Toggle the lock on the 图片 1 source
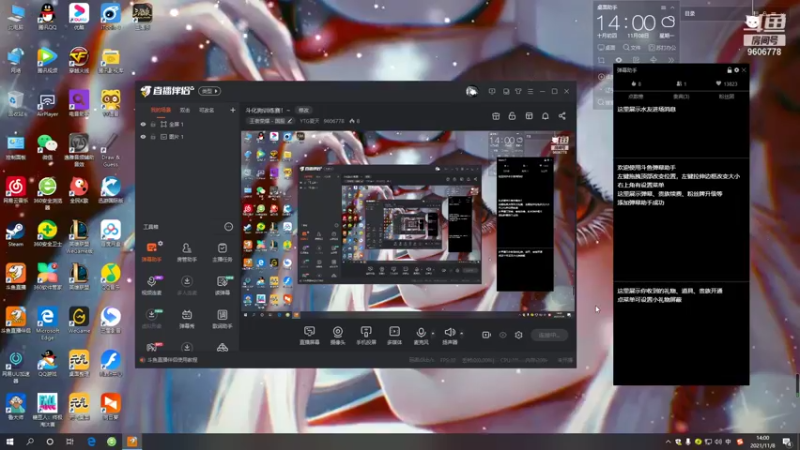Viewport: 800px width, 450px height. click(153, 137)
